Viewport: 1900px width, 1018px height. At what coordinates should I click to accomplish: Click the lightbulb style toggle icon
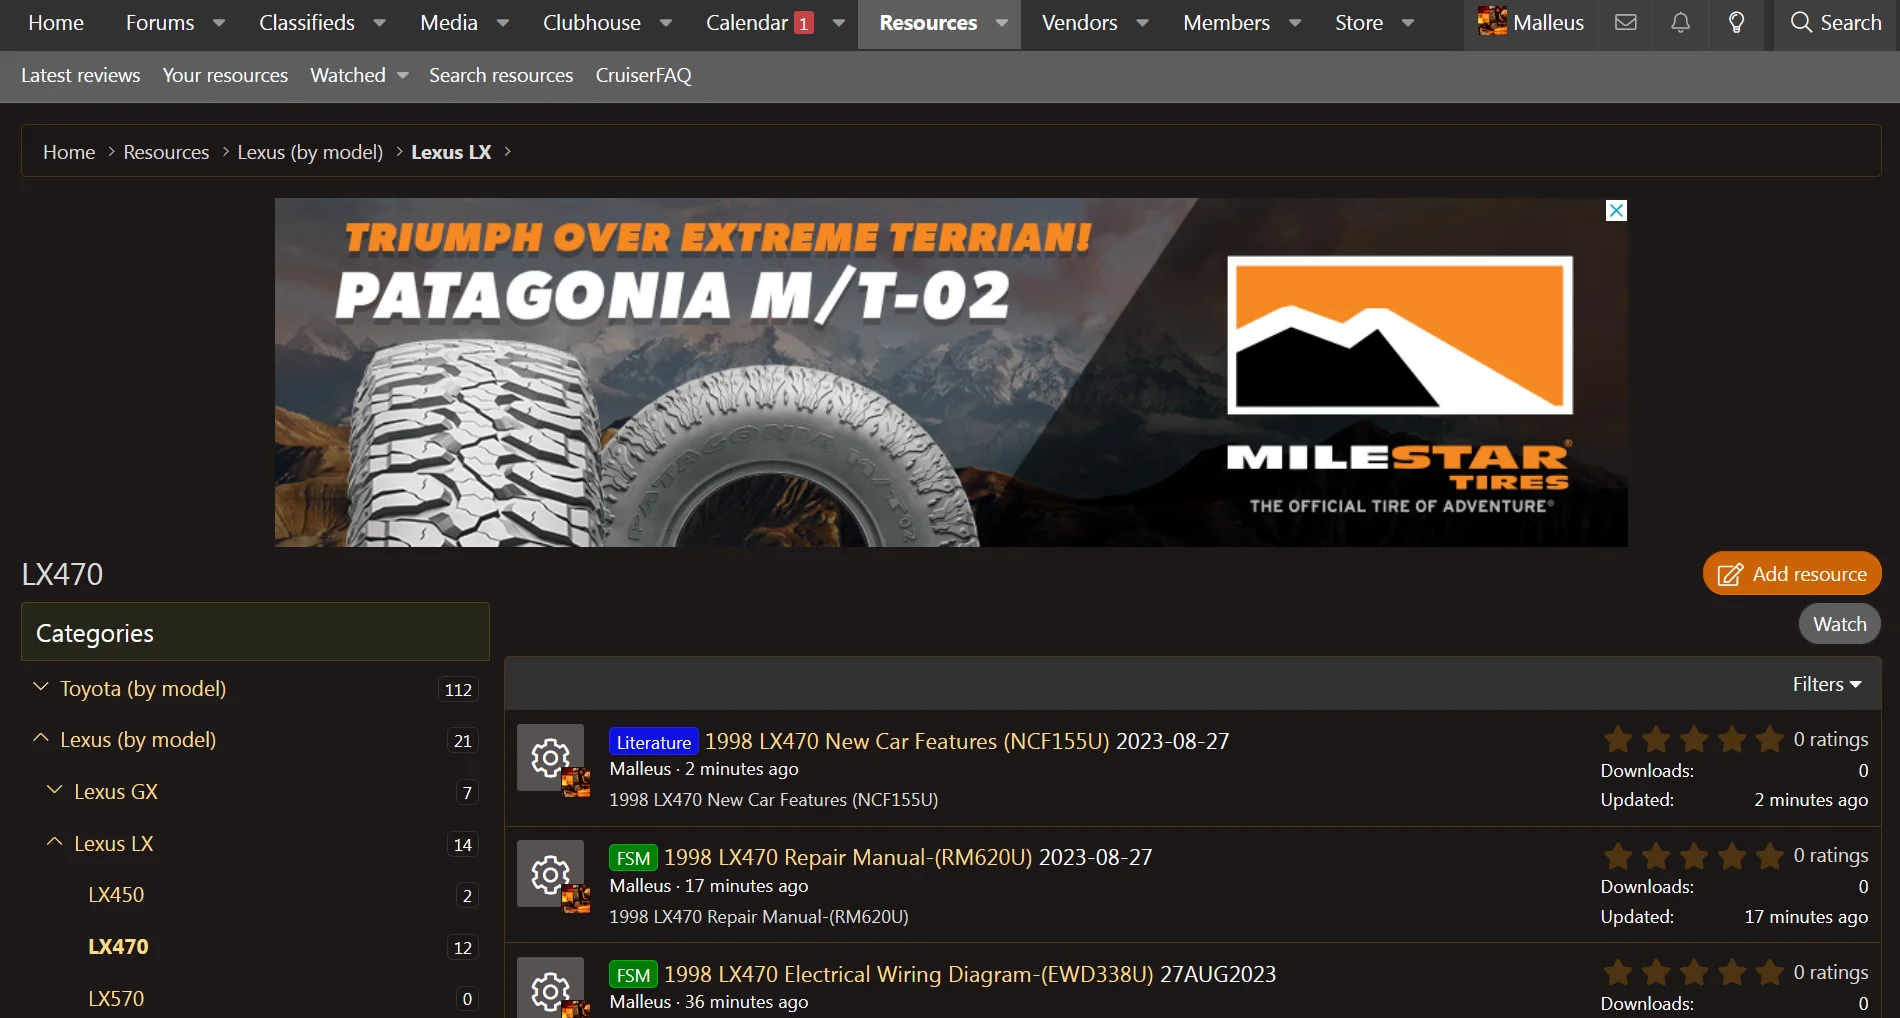pyautogui.click(x=1736, y=23)
